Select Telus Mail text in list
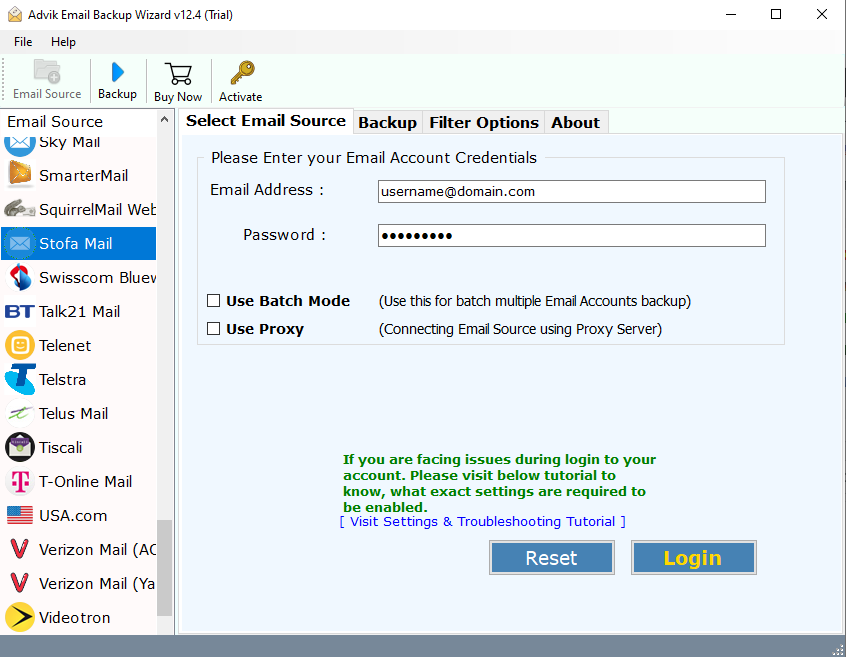This screenshot has height=657, width=846. tap(73, 413)
